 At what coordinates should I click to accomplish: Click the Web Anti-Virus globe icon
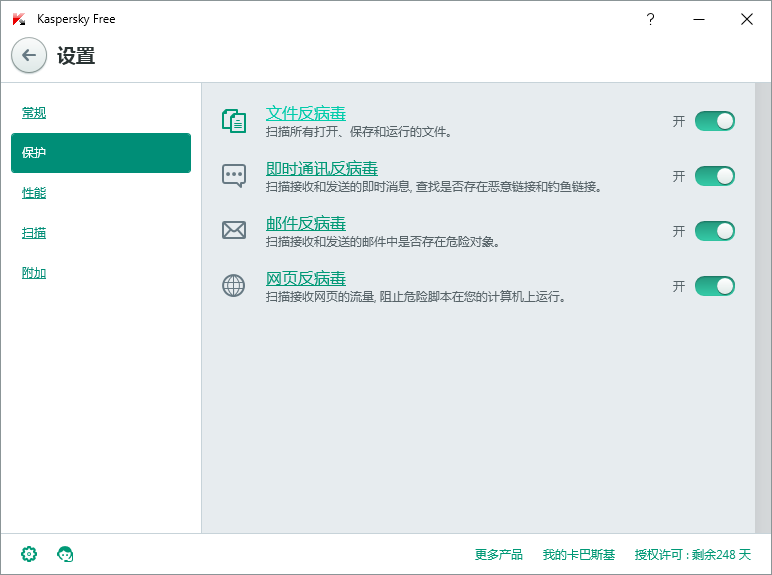click(x=233, y=286)
